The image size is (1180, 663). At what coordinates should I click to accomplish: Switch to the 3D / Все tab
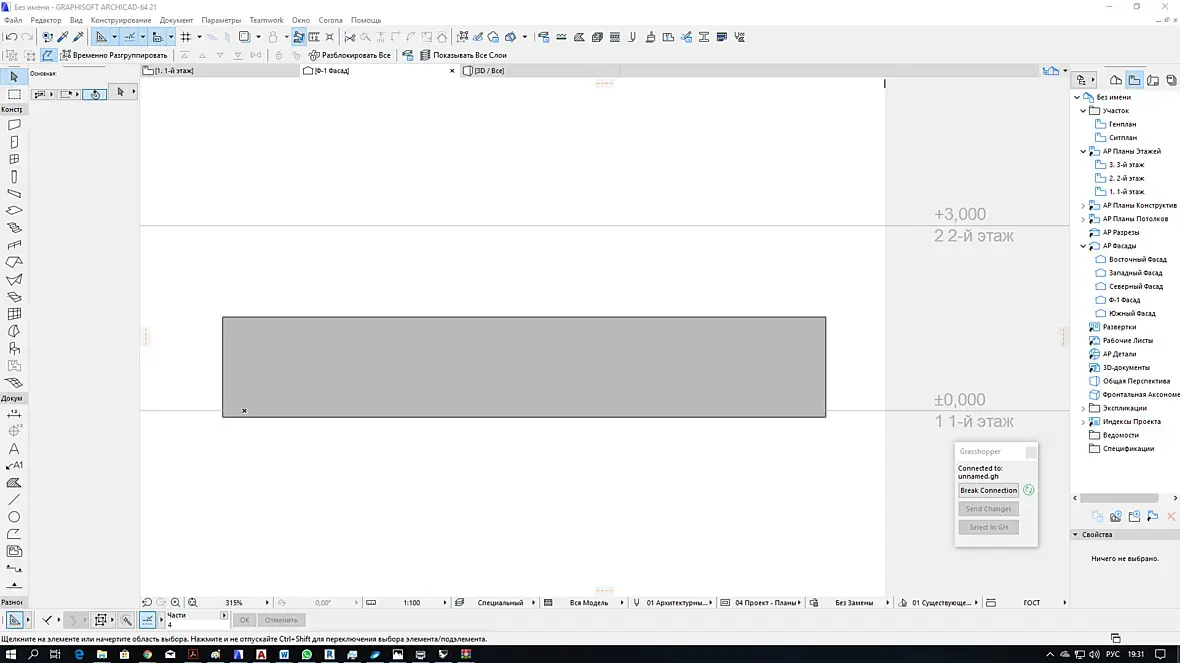[538, 71]
